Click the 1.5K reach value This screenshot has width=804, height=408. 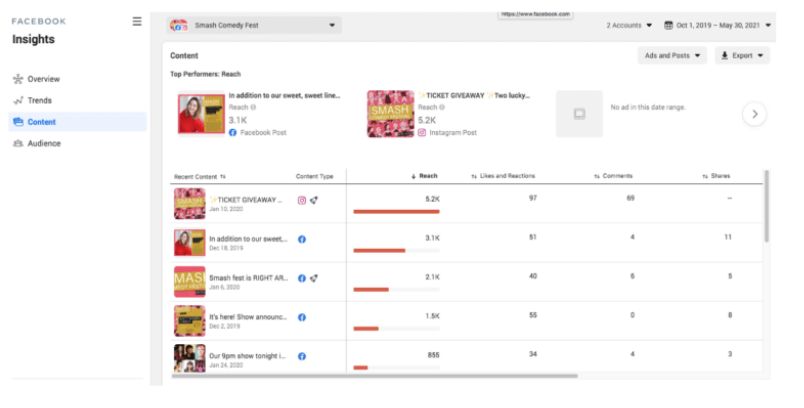432,316
